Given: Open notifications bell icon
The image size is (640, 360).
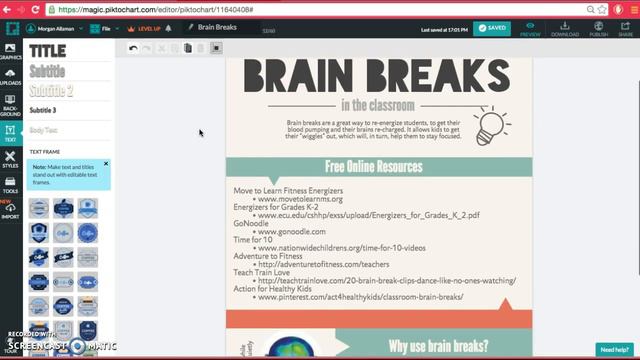Looking at the screenshot, I should coord(169,29).
